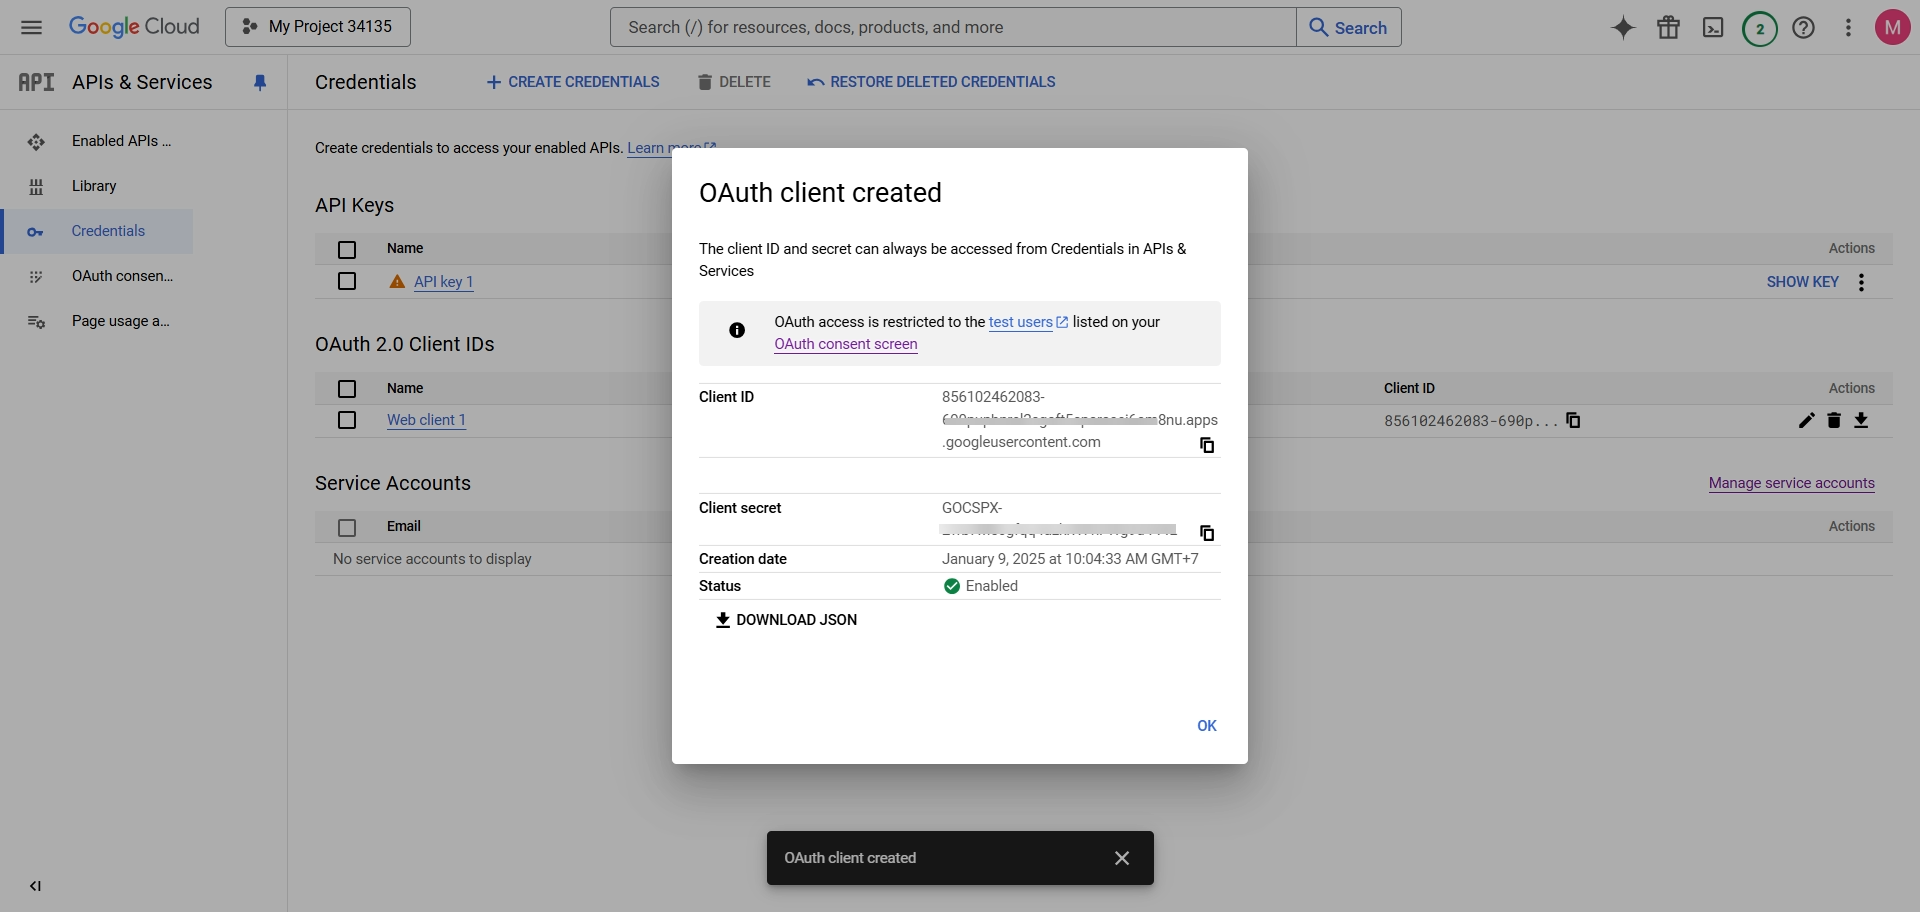Click 'No service accounts to display' text
The image size is (1920, 912).
[x=432, y=559]
